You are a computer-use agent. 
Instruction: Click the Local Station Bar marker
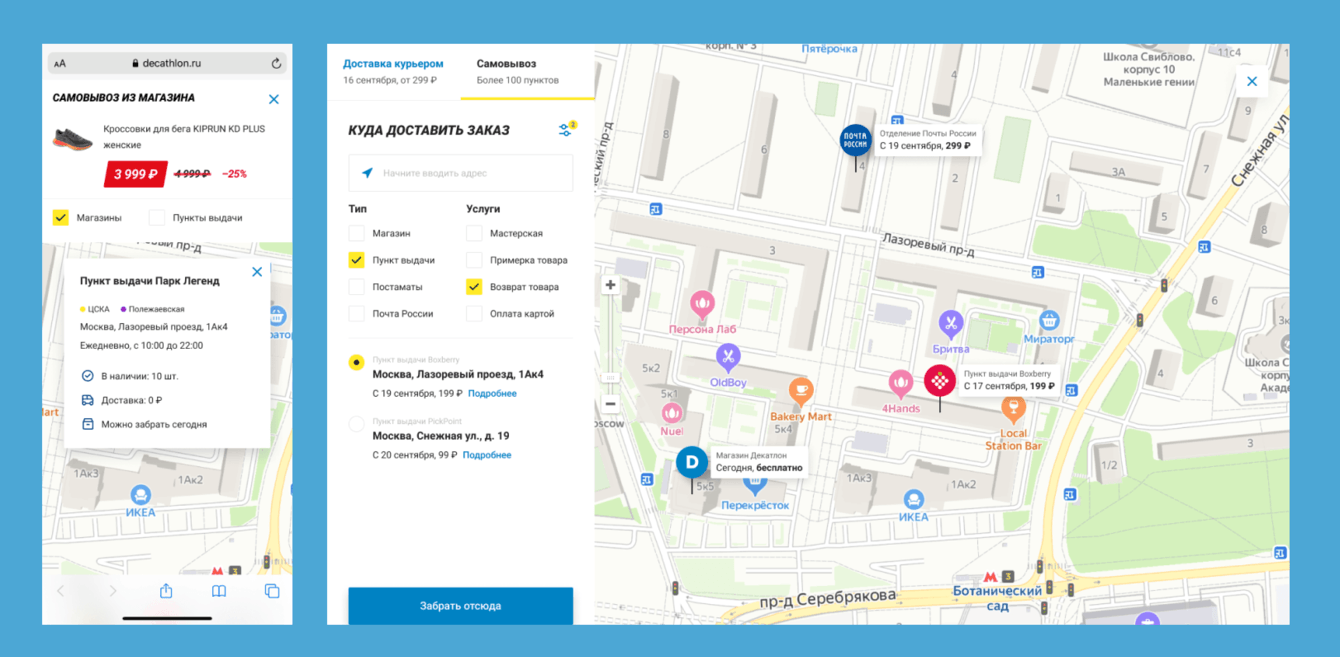[x=1013, y=409]
